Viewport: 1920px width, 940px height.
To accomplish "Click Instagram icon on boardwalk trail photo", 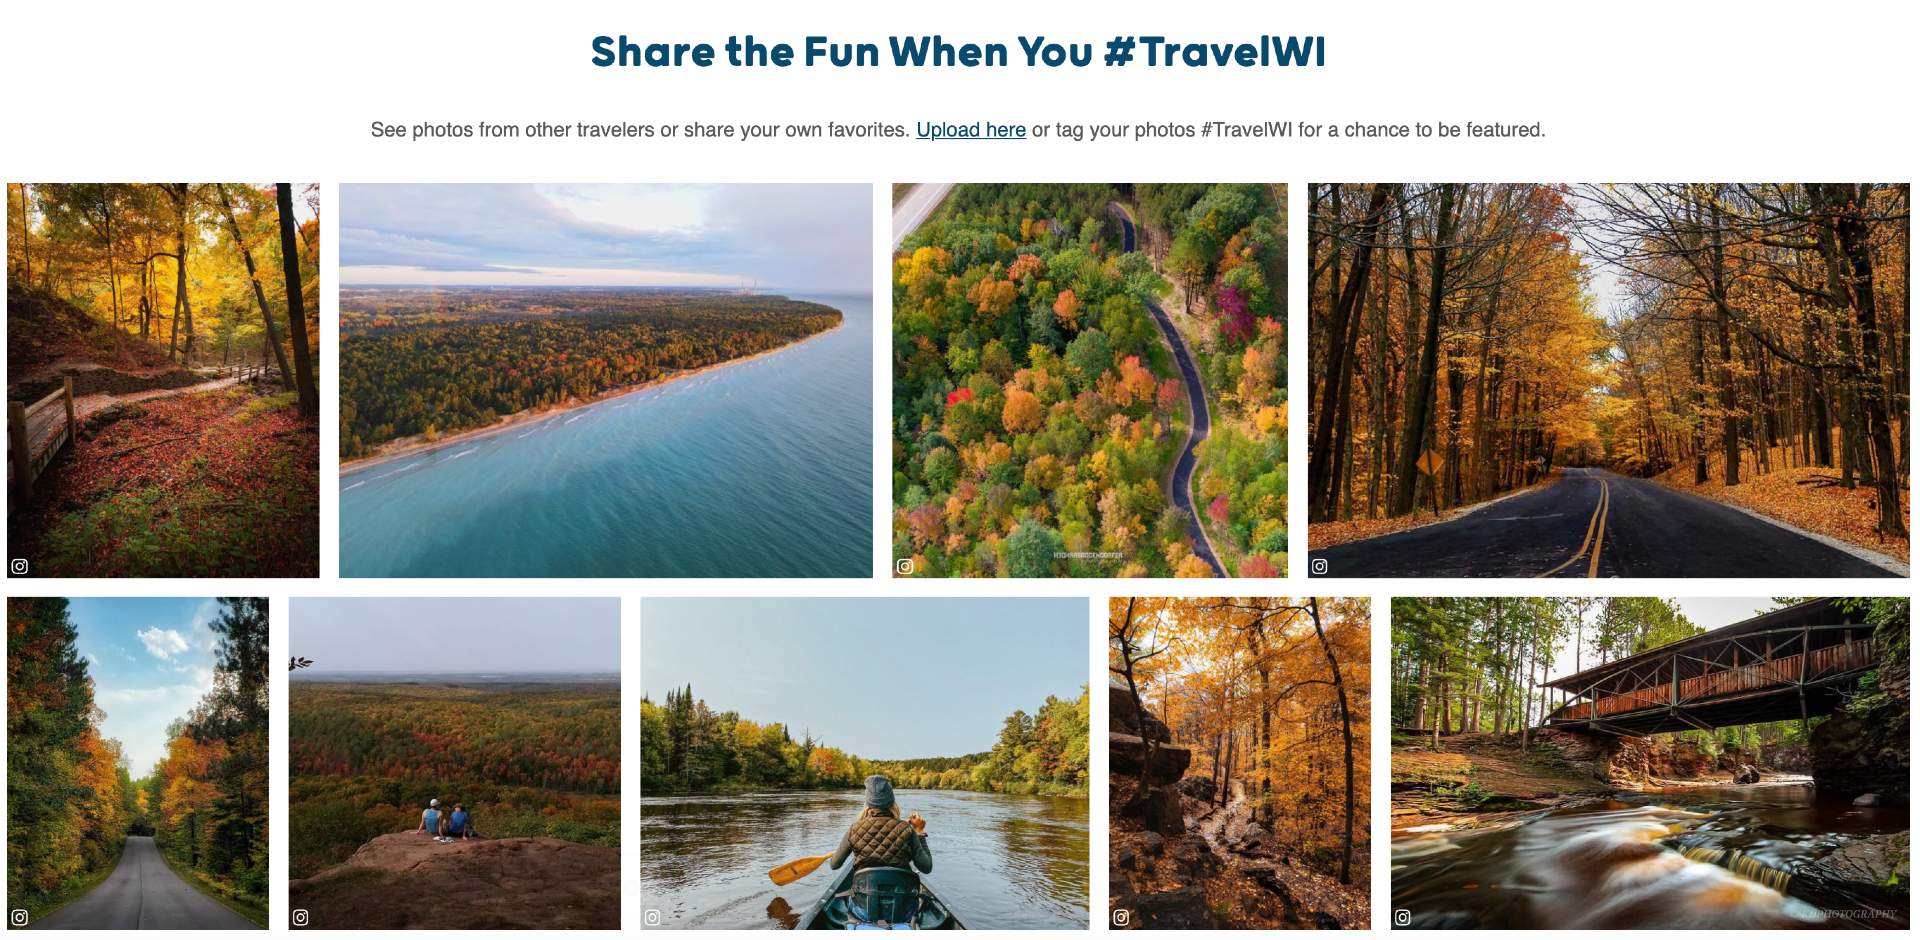I will click(x=19, y=566).
